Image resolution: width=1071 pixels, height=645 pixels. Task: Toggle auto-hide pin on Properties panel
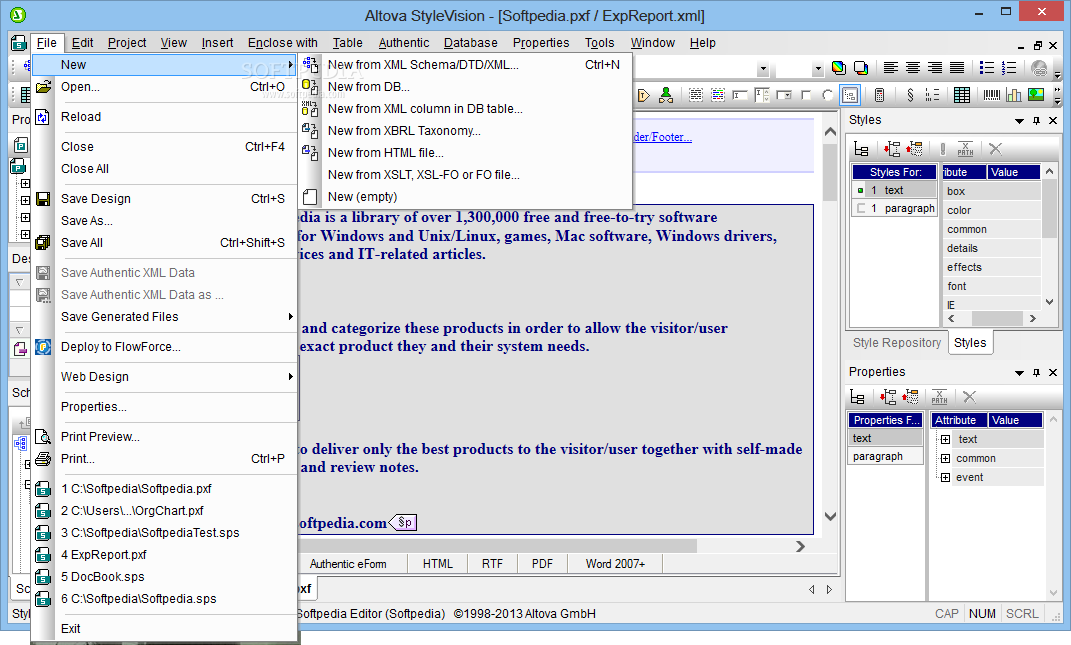click(1036, 372)
